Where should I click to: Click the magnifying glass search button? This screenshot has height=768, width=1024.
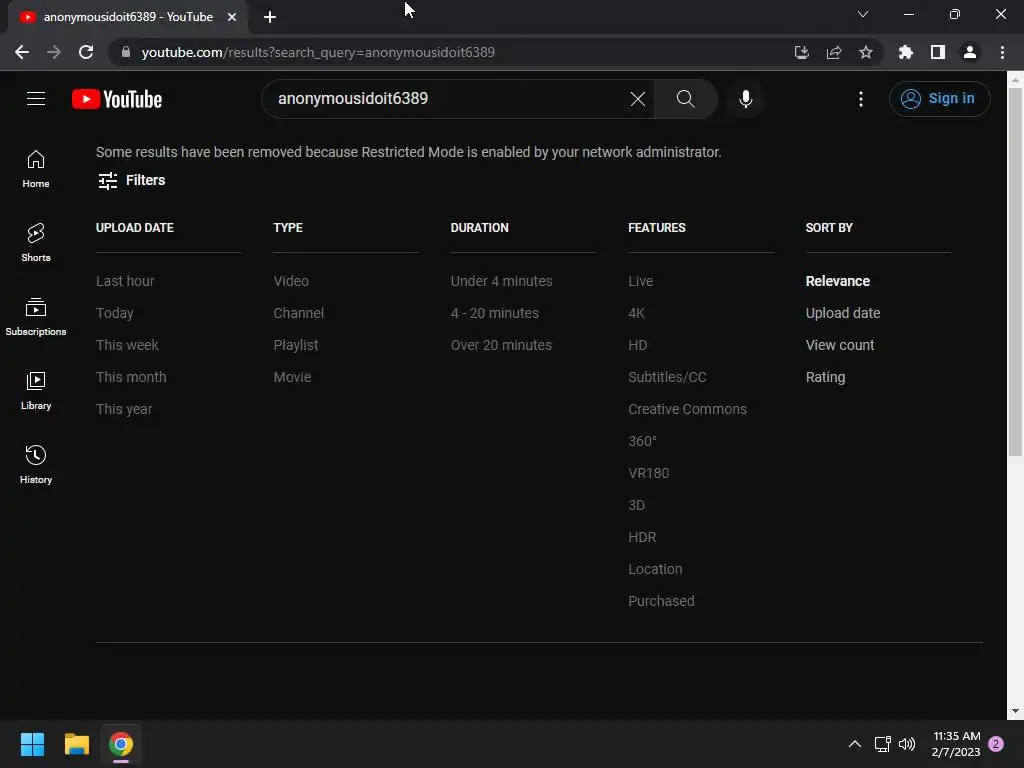click(685, 98)
